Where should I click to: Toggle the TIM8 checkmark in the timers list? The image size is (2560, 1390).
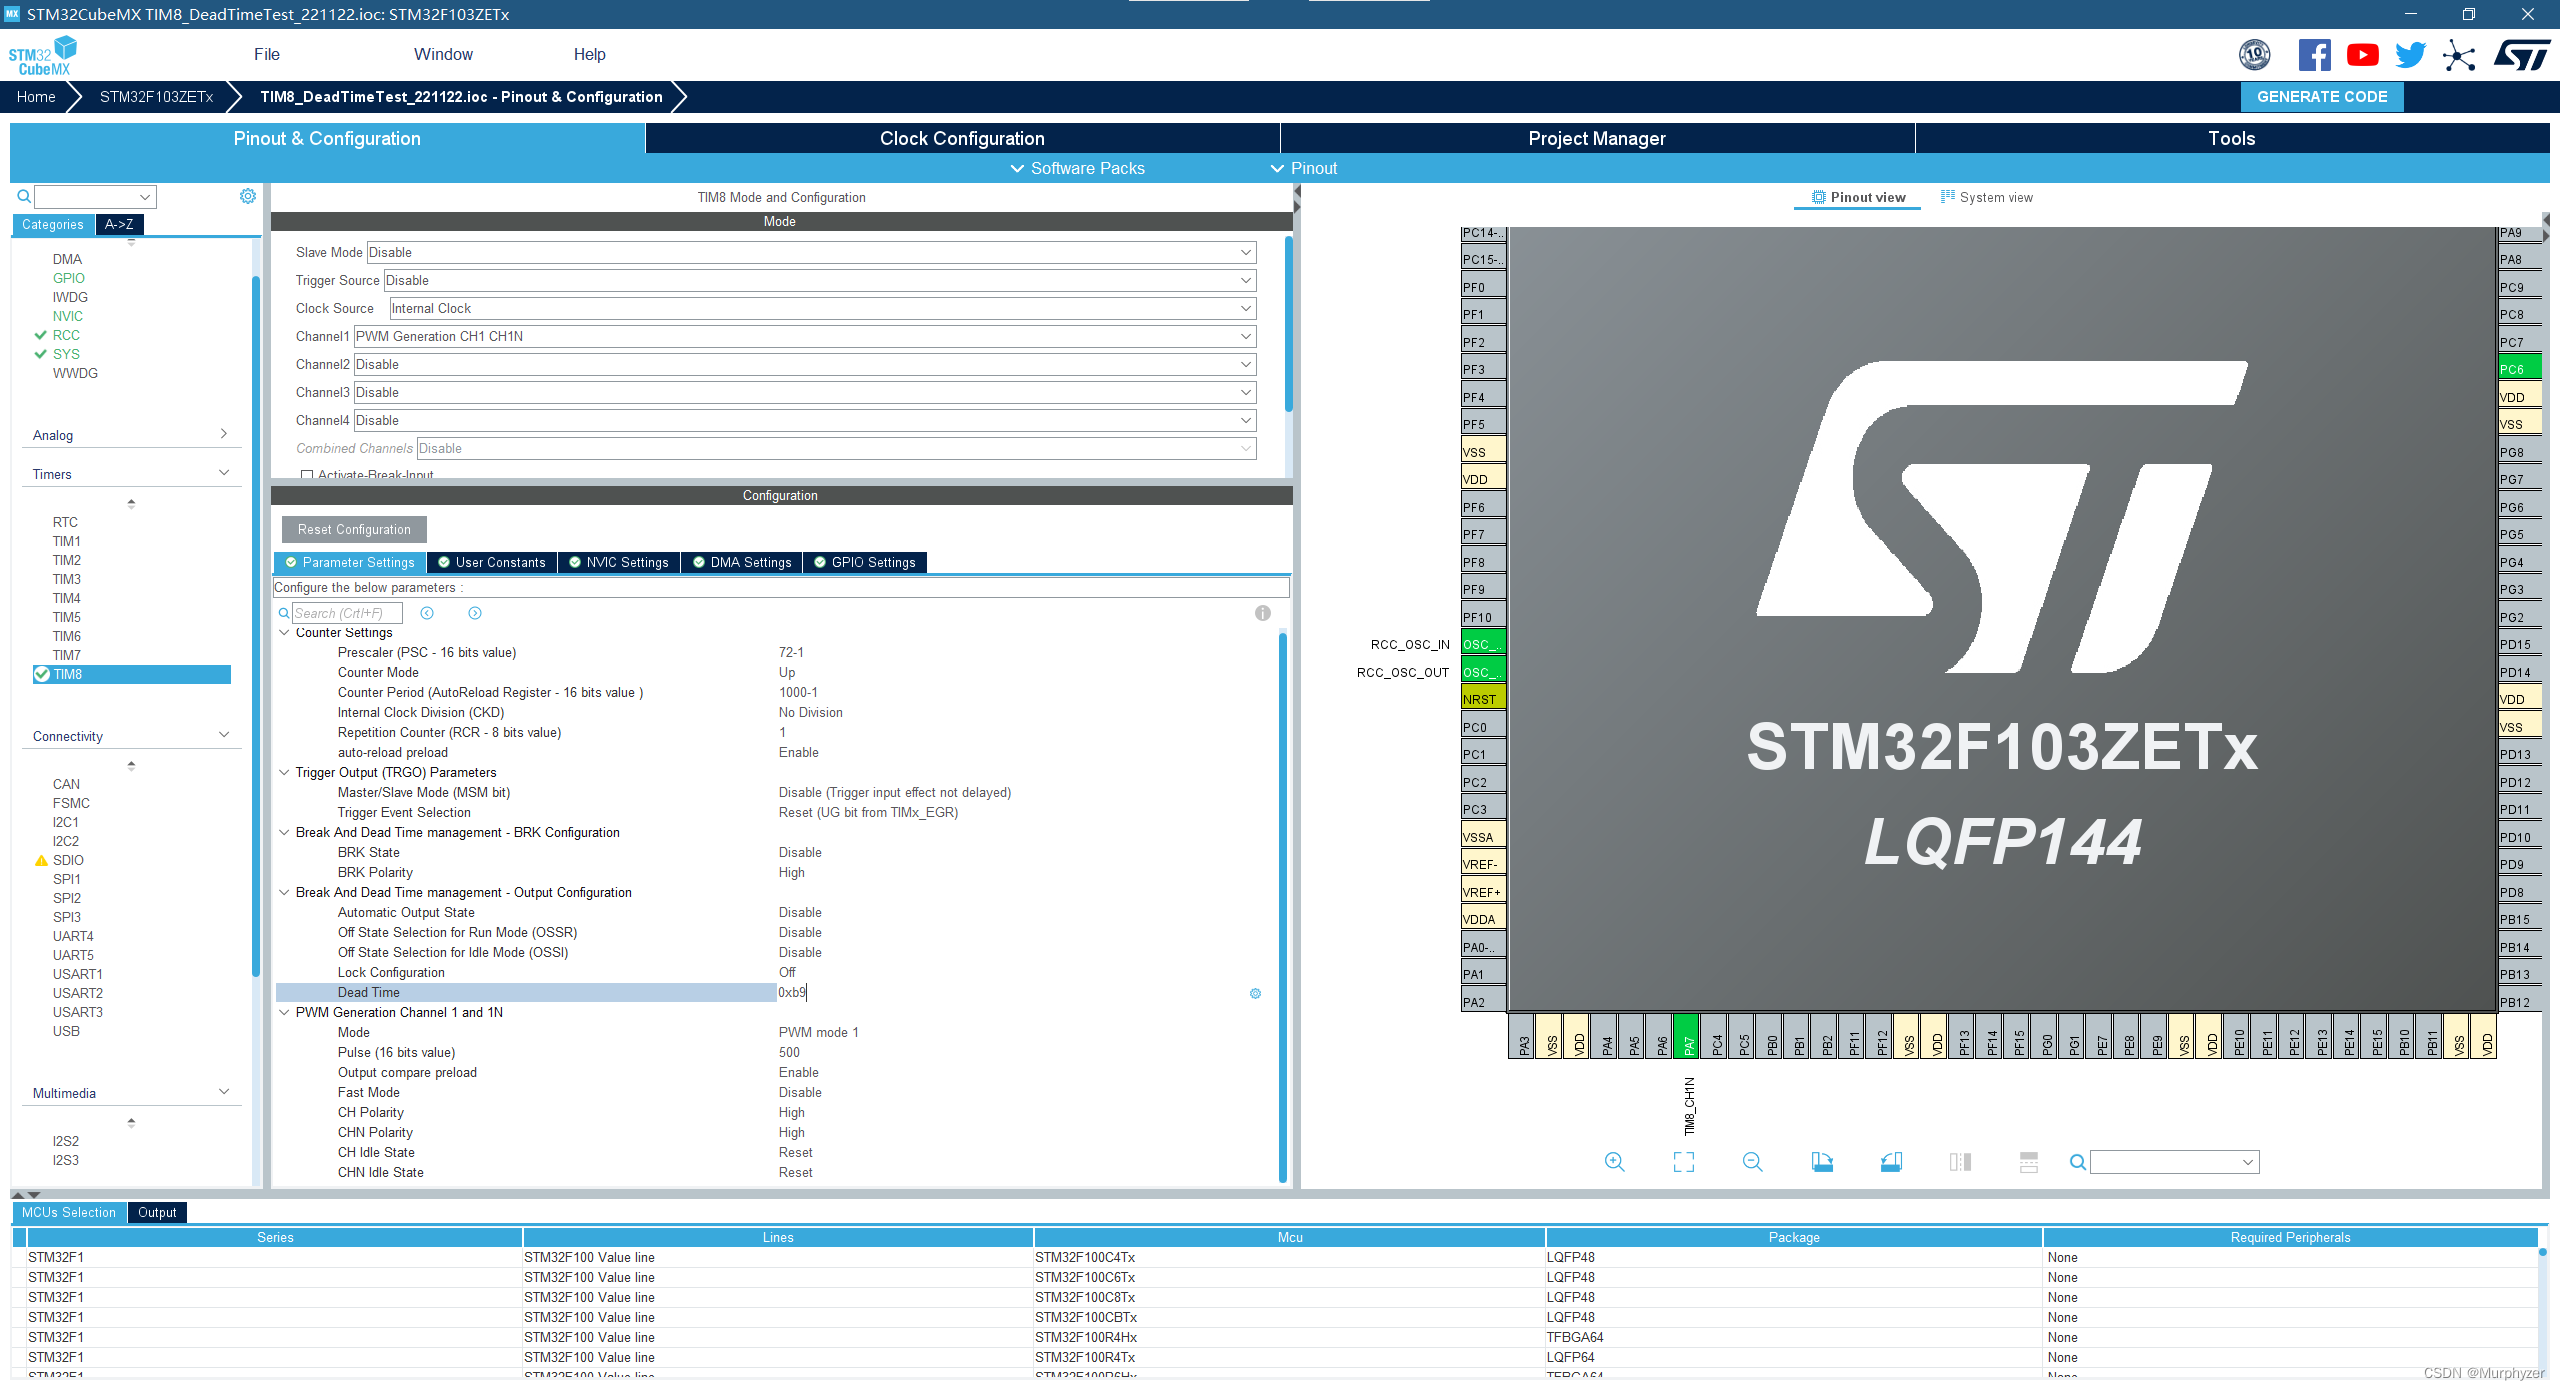(x=42, y=674)
